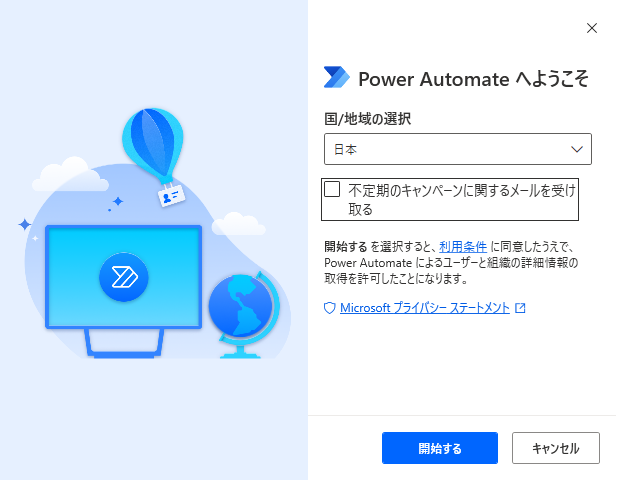The image size is (620, 480).
Task: Click the キャンセル button
Action: point(556,448)
